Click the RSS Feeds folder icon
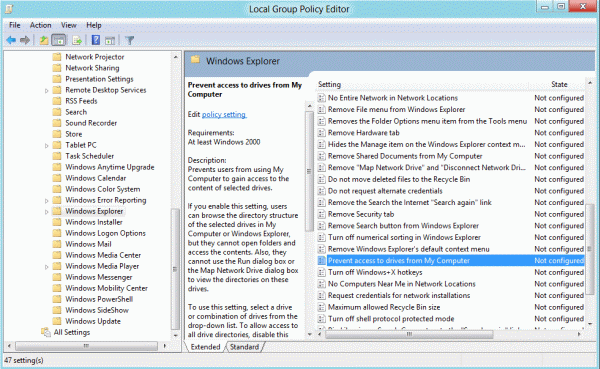The image size is (600, 369). pyautogui.click(x=57, y=101)
